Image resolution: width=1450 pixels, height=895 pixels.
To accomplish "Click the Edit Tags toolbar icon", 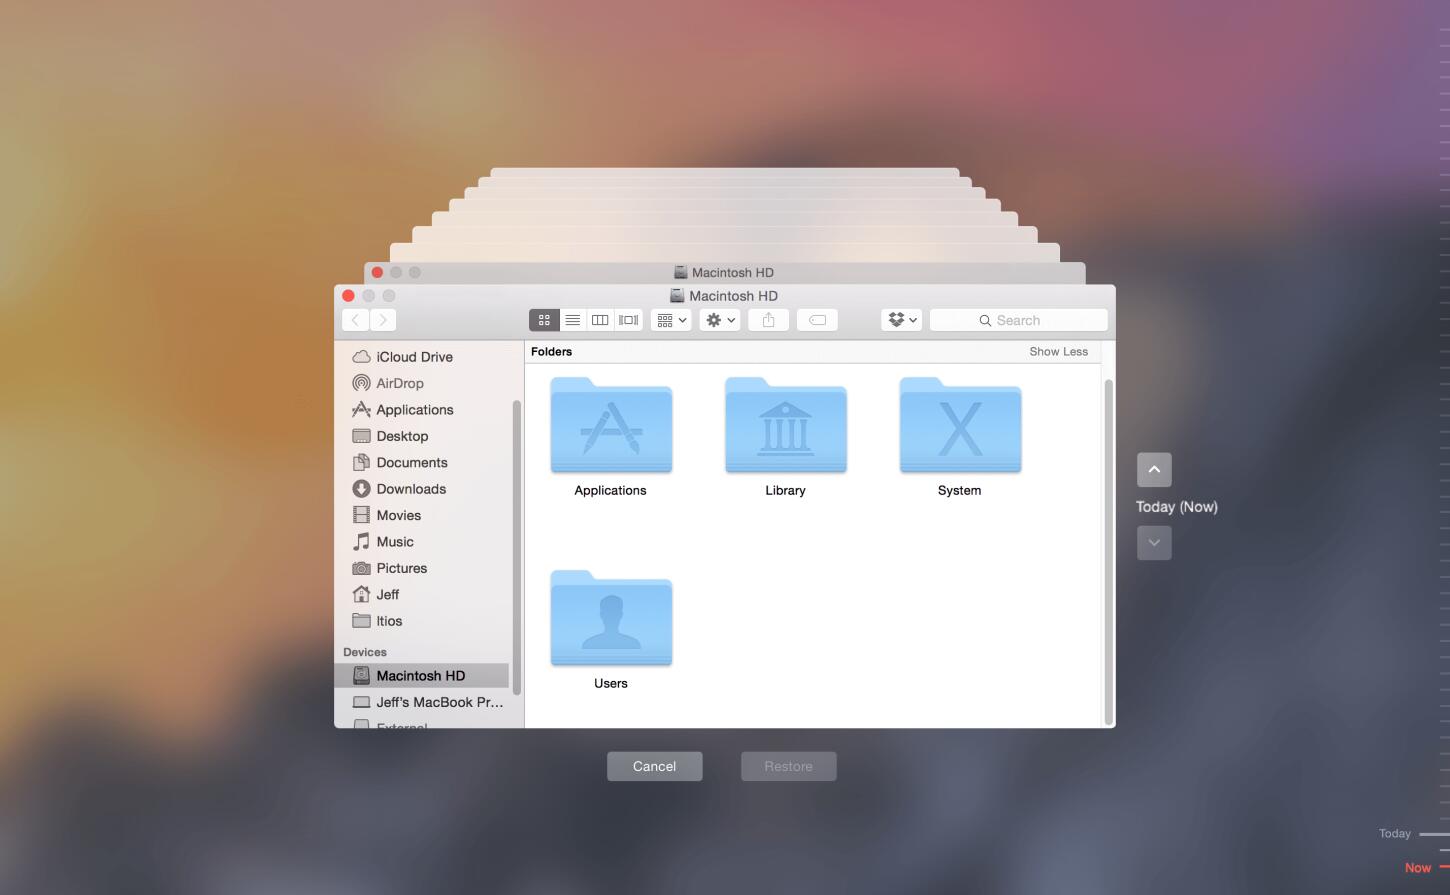I will coord(817,320).
